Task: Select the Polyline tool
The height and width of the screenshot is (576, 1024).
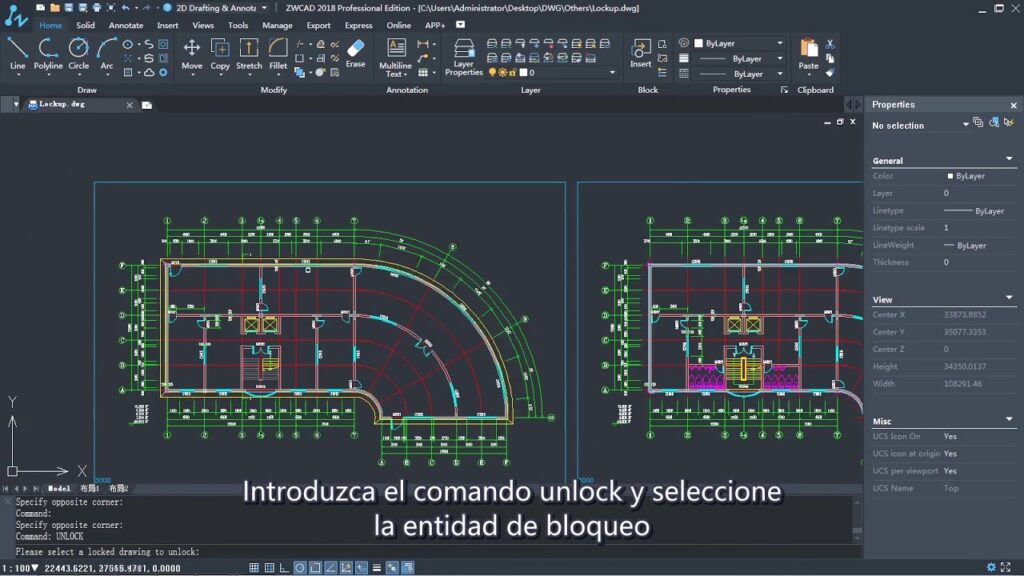Action: pyautogui.click(x=48, y=54)
